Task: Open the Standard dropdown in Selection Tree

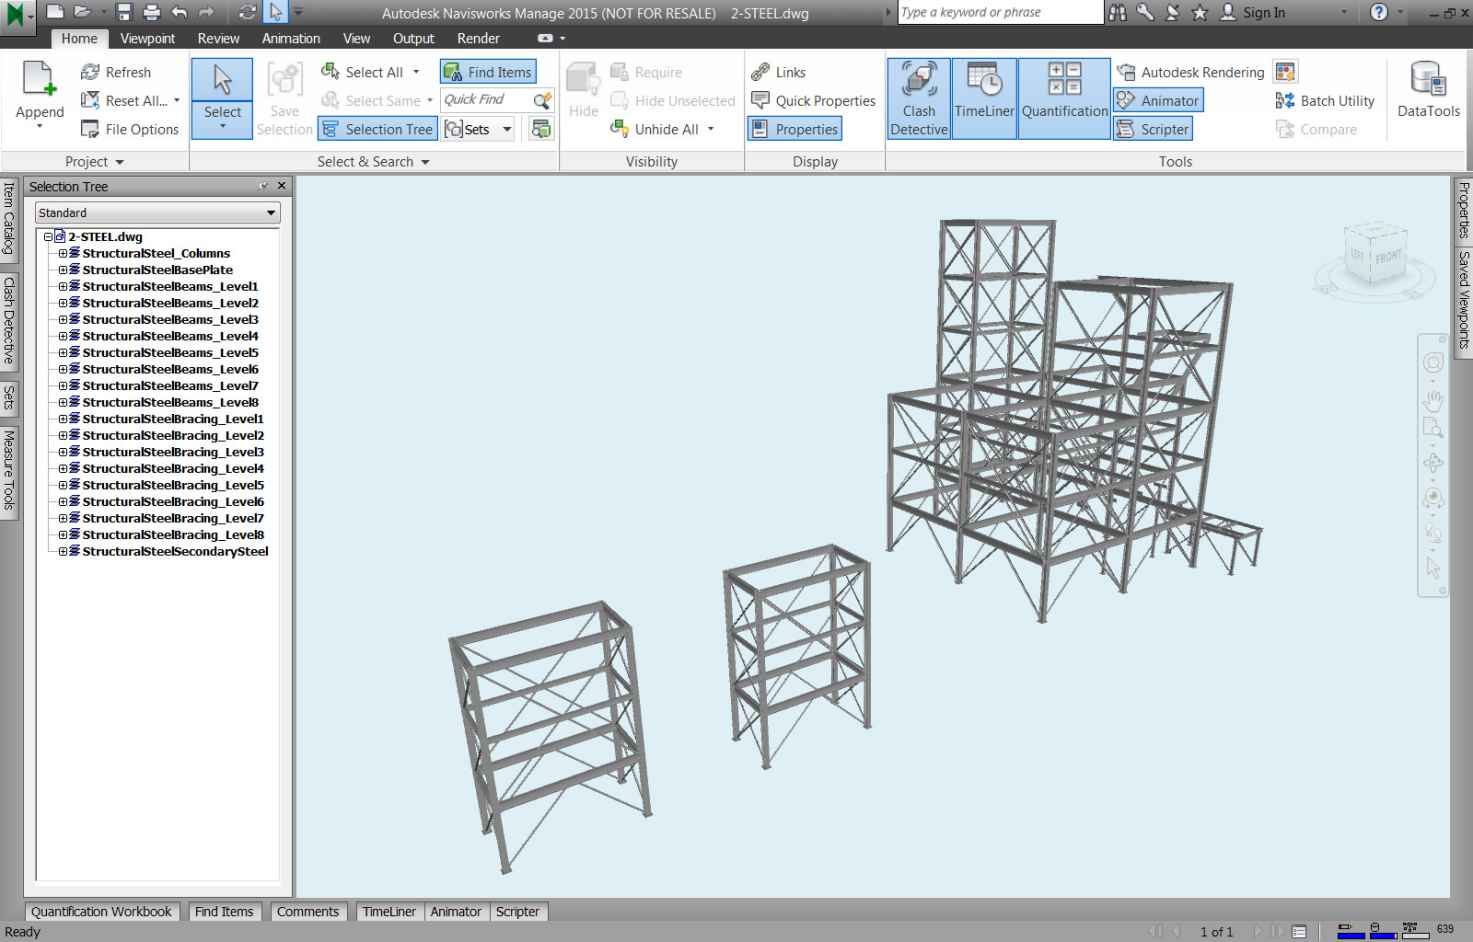Action: point(158,213)
